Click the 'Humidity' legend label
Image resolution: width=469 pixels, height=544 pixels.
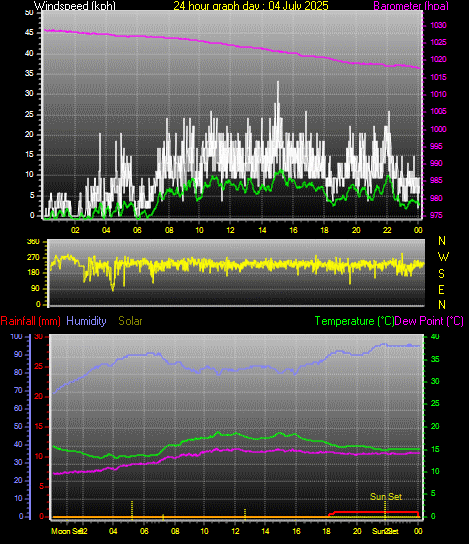[x=86, y=321]
